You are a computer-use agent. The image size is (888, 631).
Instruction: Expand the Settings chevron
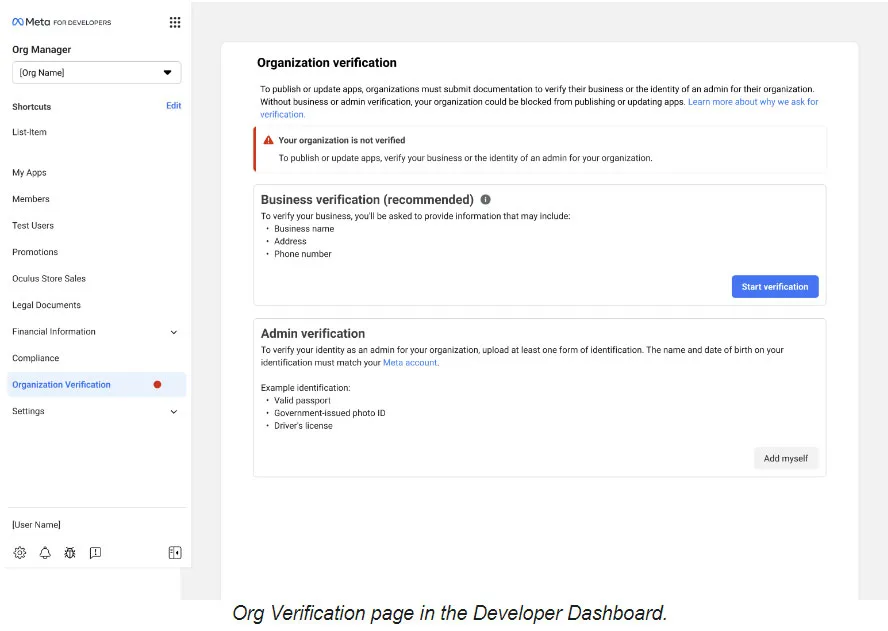(x=174, y=412)
